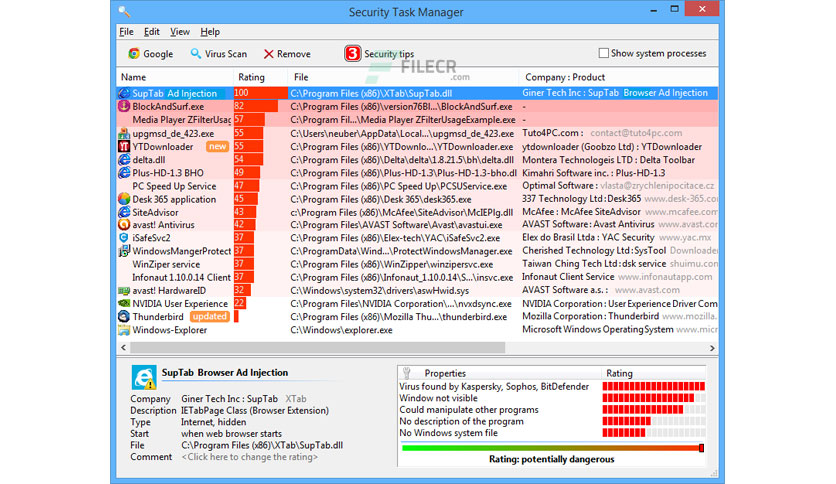Click Kimahri Software inc. company cell
This screenshot has height=484, width=836.
click(593, 173)
